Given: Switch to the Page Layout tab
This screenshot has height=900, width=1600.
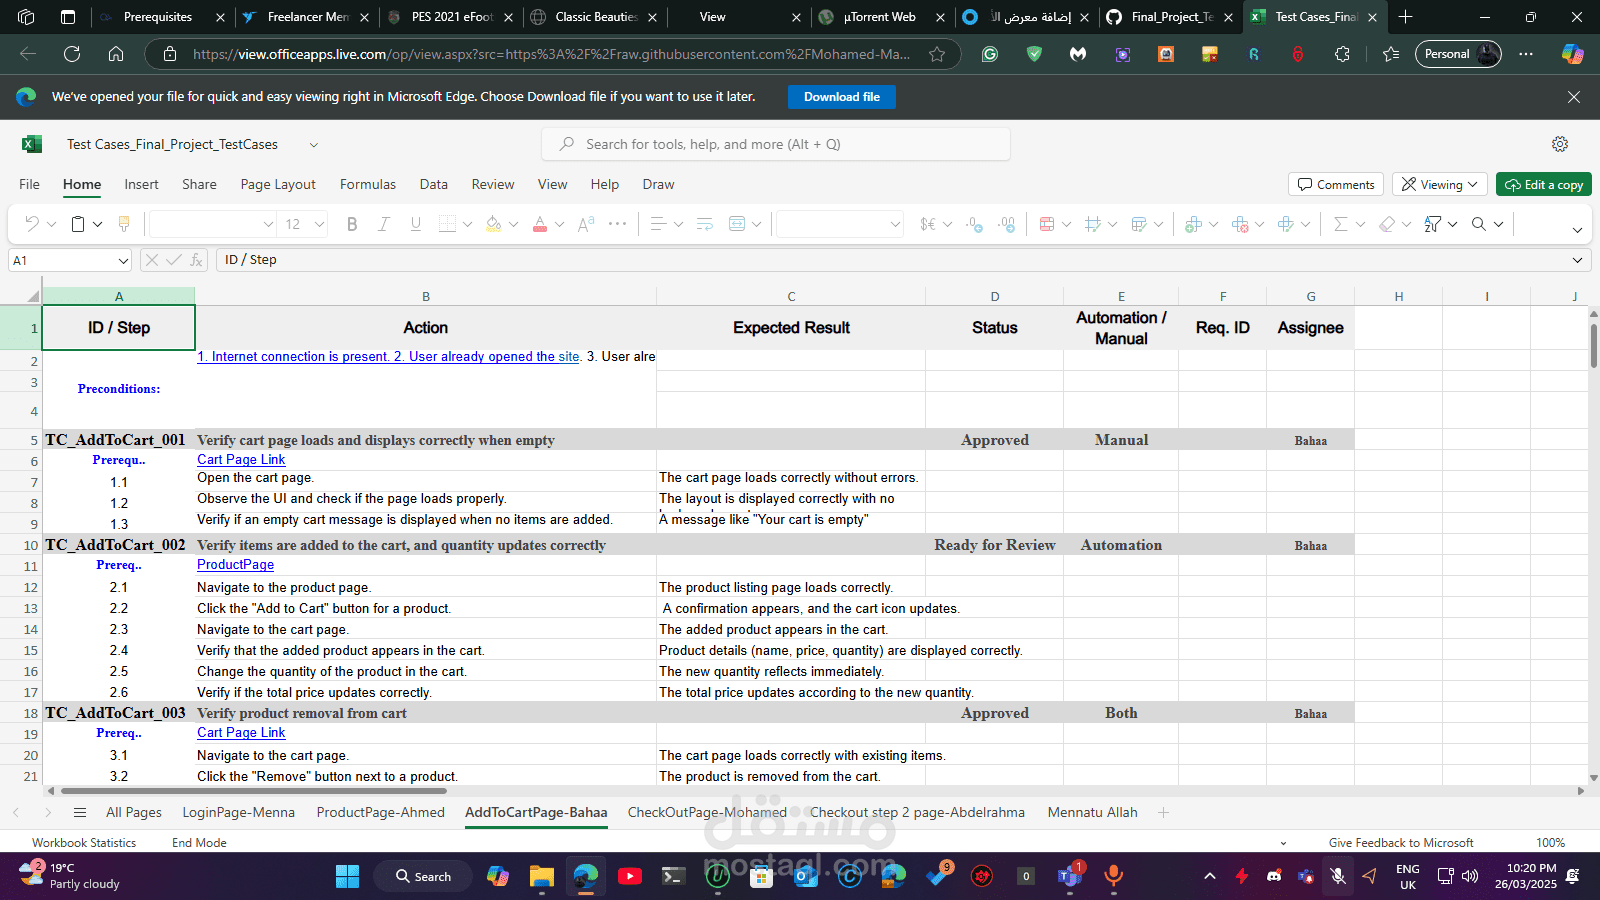Looking at the screenshot, I should pyautogui.click(x=278, y=184).
